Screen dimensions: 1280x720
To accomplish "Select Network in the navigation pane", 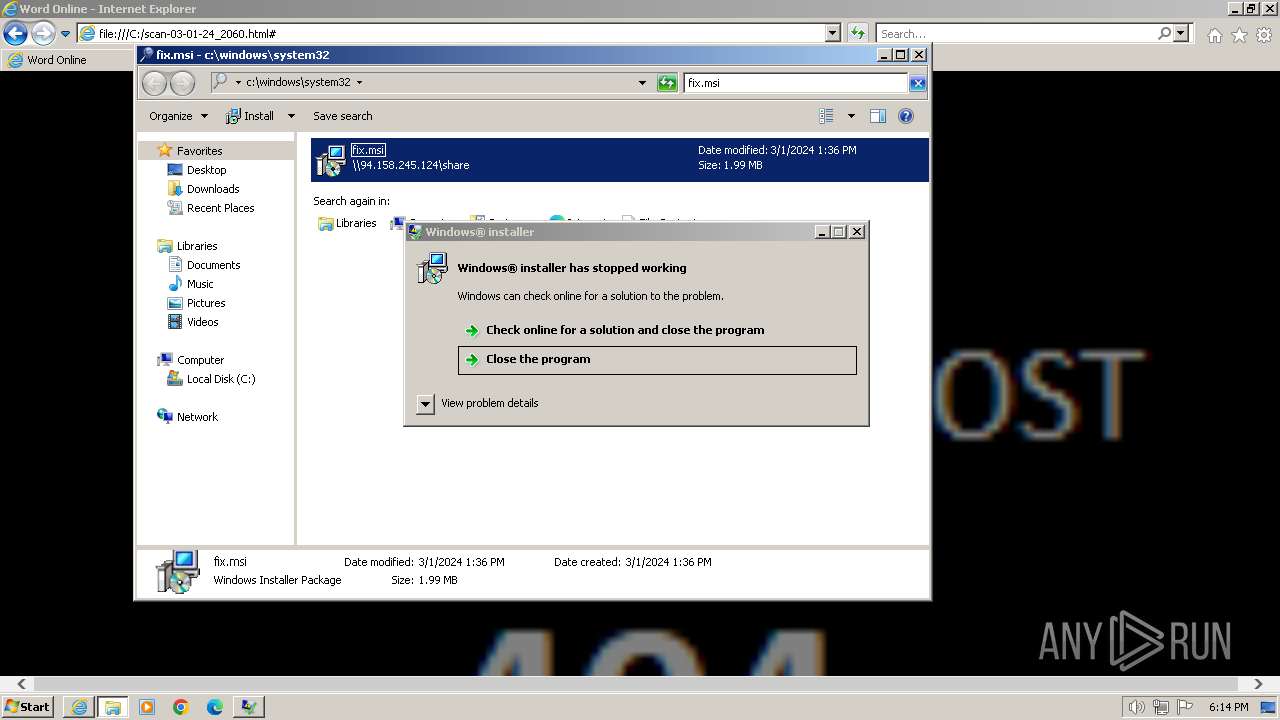I will [196, 417].
